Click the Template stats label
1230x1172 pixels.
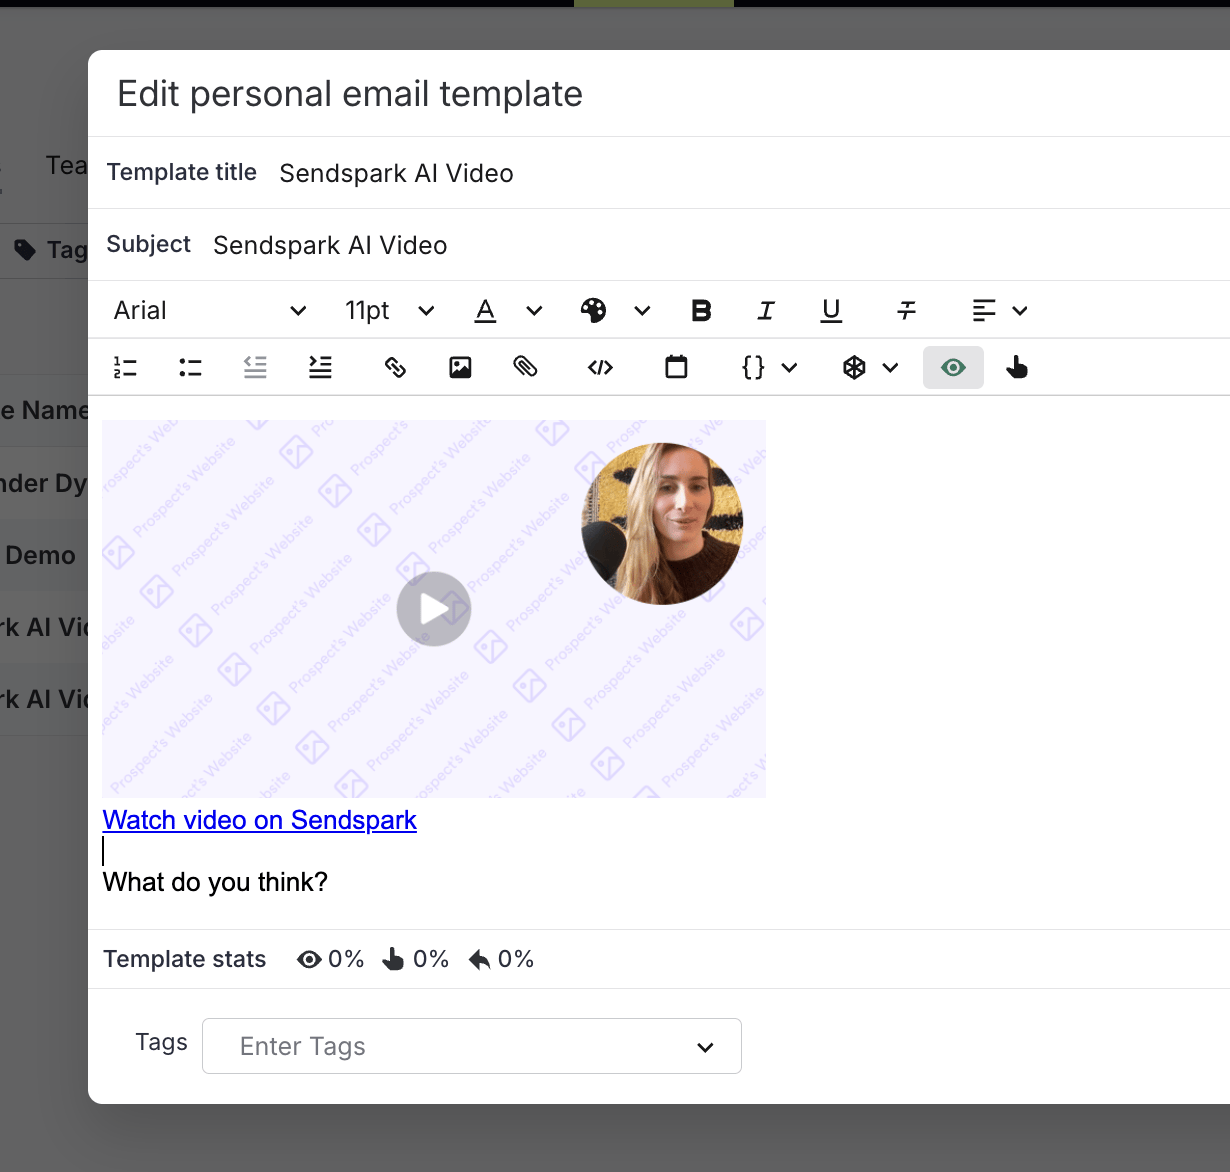(x=185, y=959)
